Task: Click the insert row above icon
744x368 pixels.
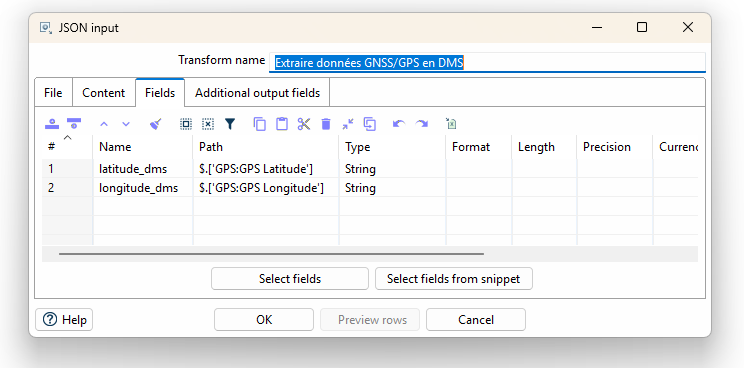Action: (52, 124)
